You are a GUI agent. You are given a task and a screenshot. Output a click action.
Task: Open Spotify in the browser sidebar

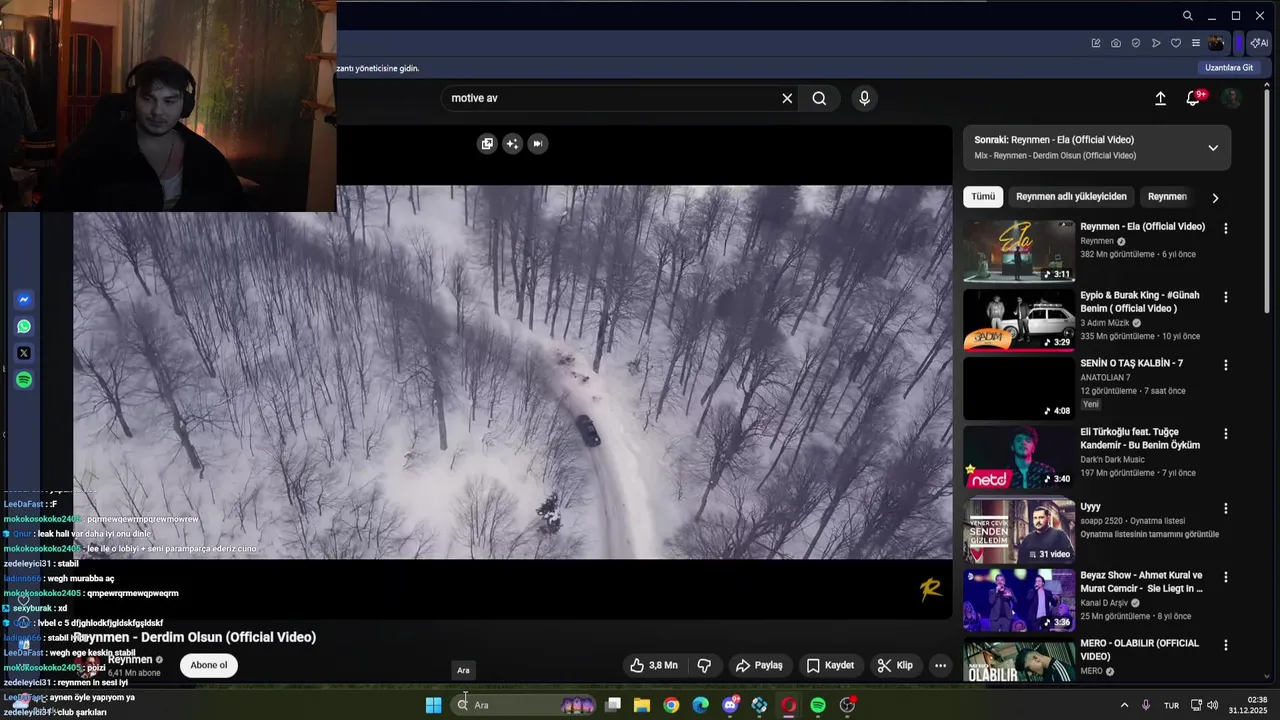click(x=24, y=380)
